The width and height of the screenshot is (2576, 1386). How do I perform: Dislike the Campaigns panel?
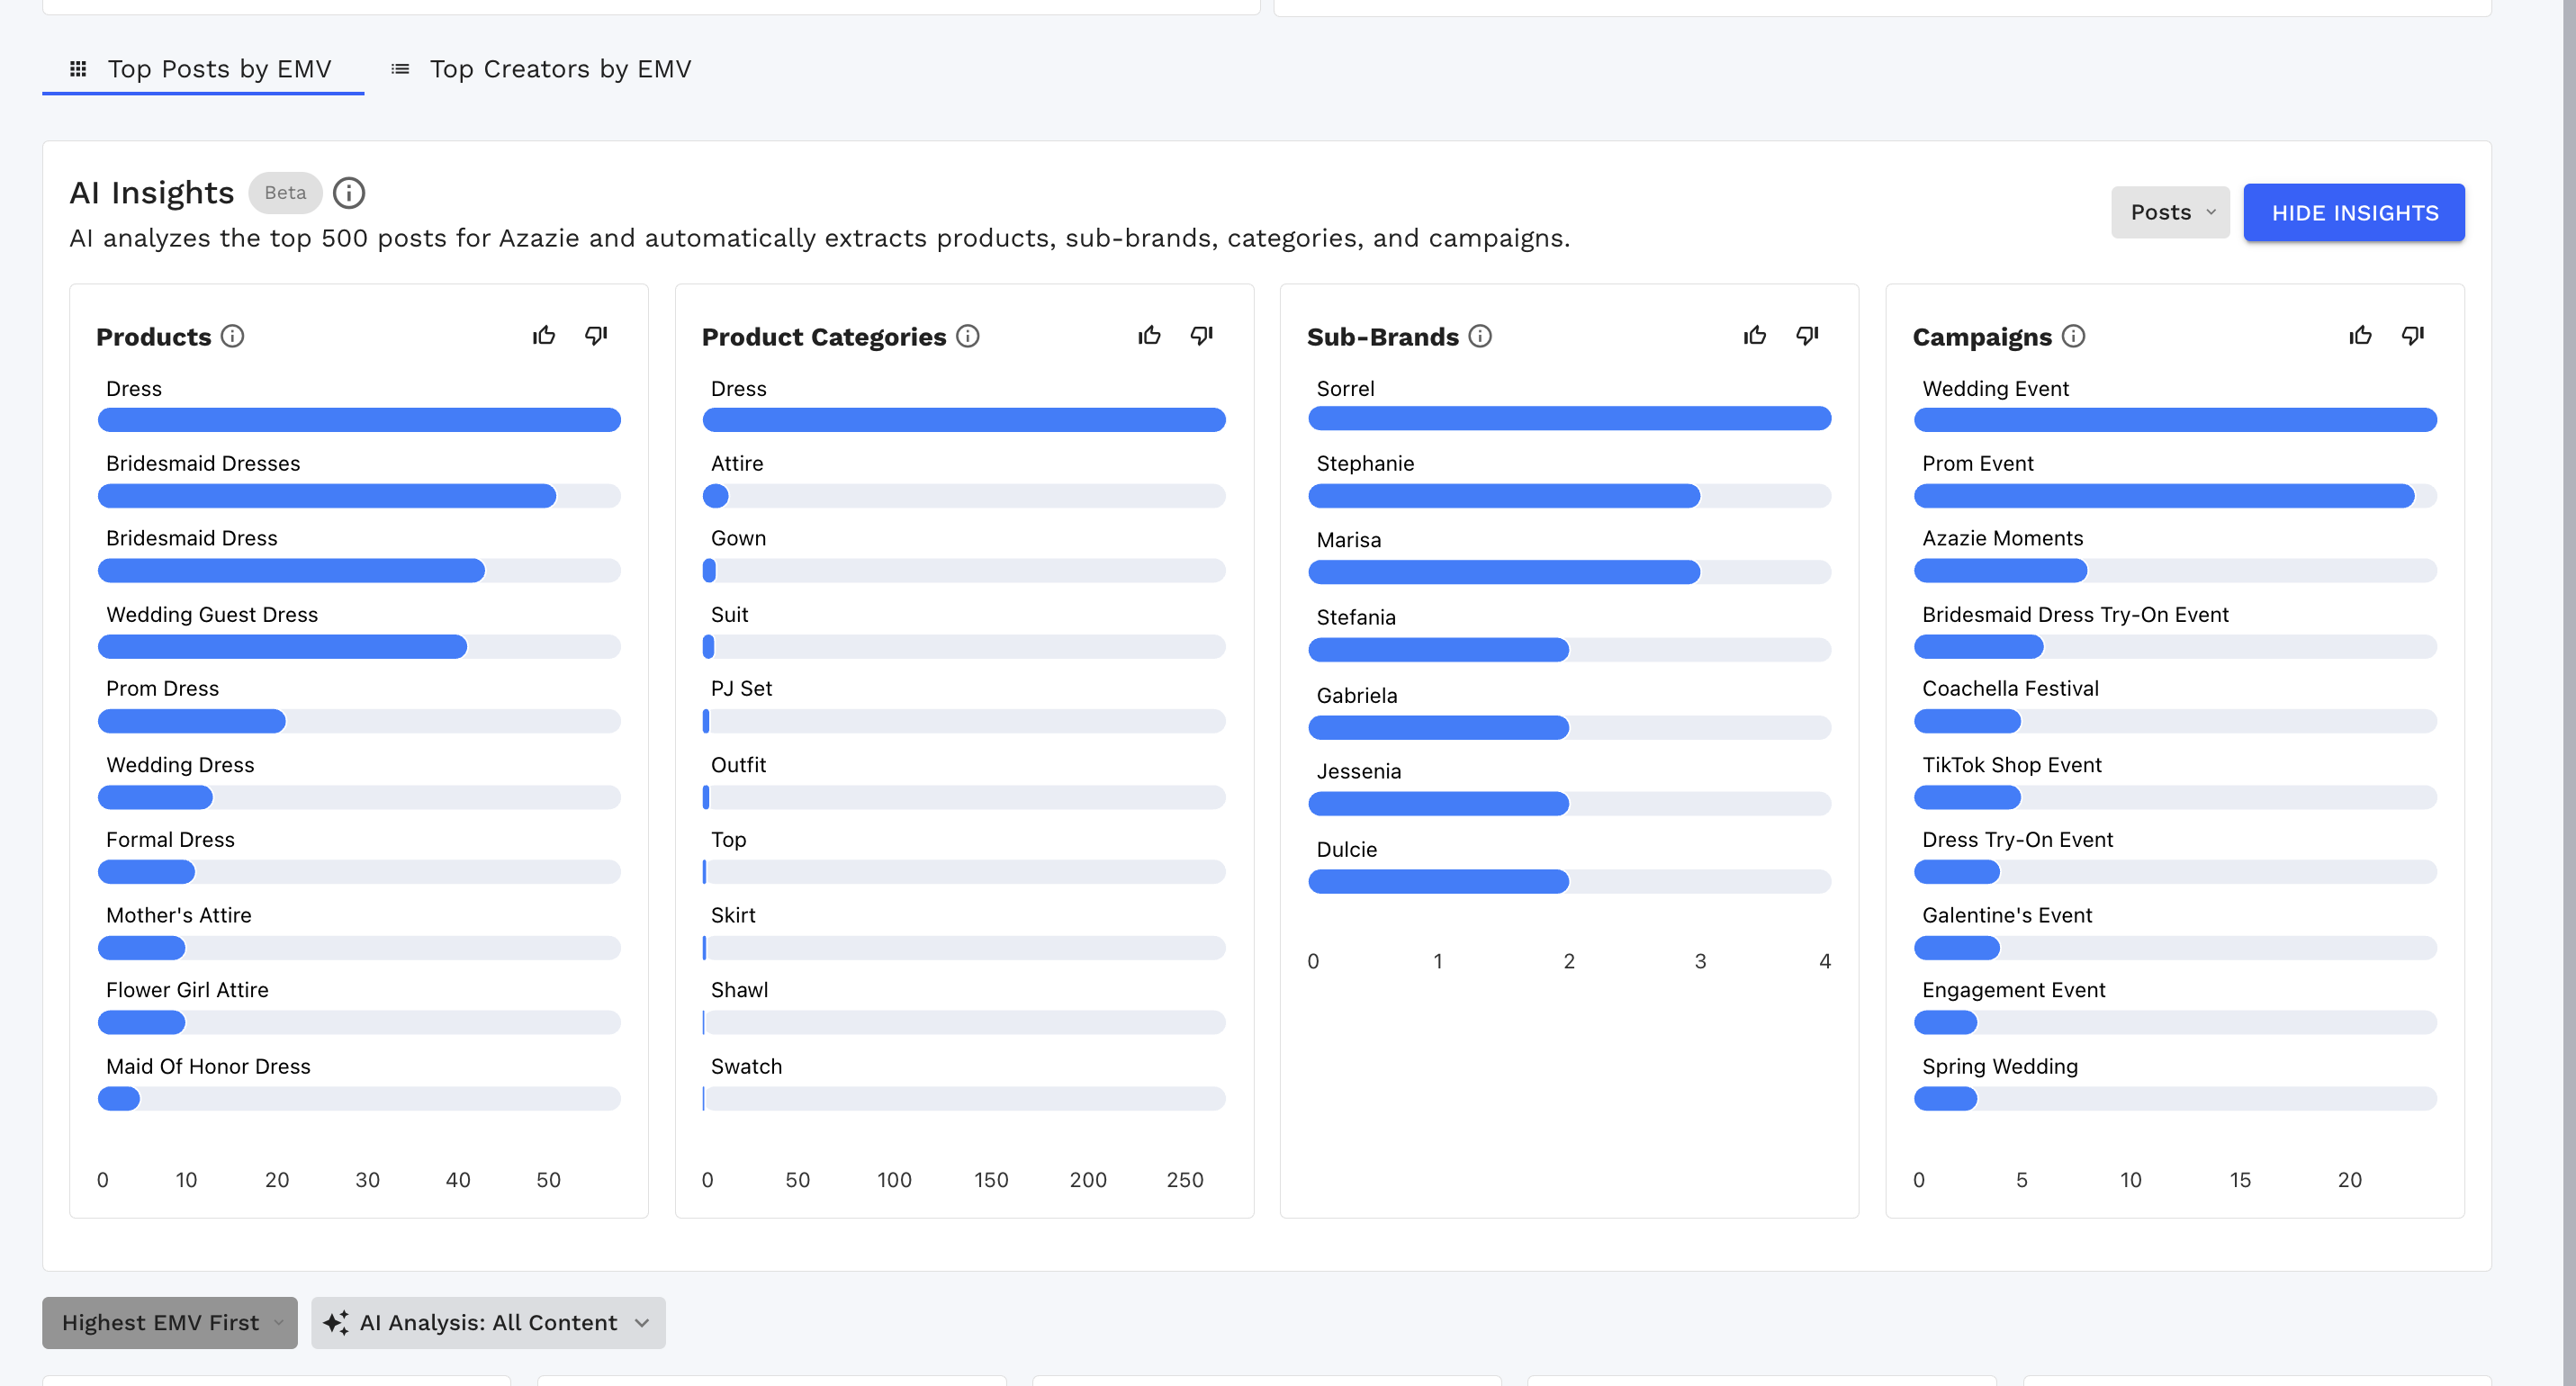(2412, 335)
